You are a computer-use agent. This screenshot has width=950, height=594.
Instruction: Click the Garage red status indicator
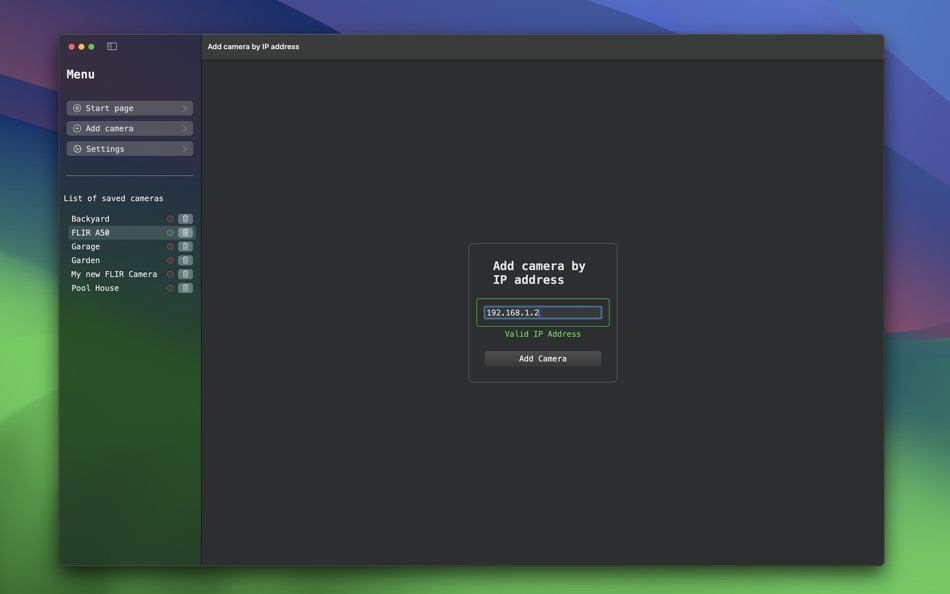(170, 247)
